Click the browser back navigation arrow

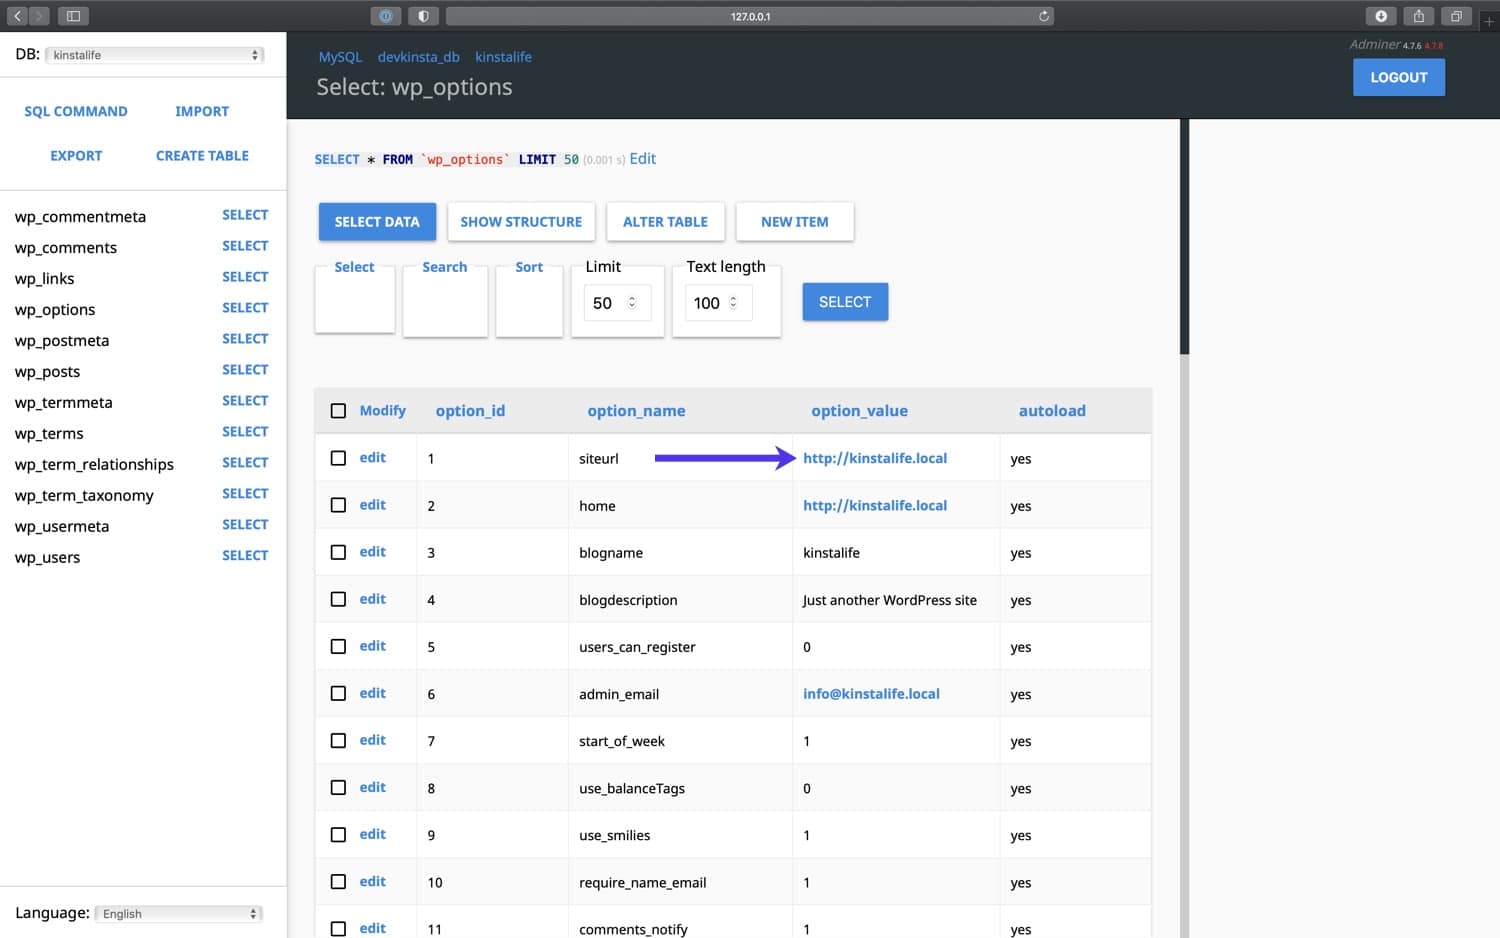[x=15, y=16]
